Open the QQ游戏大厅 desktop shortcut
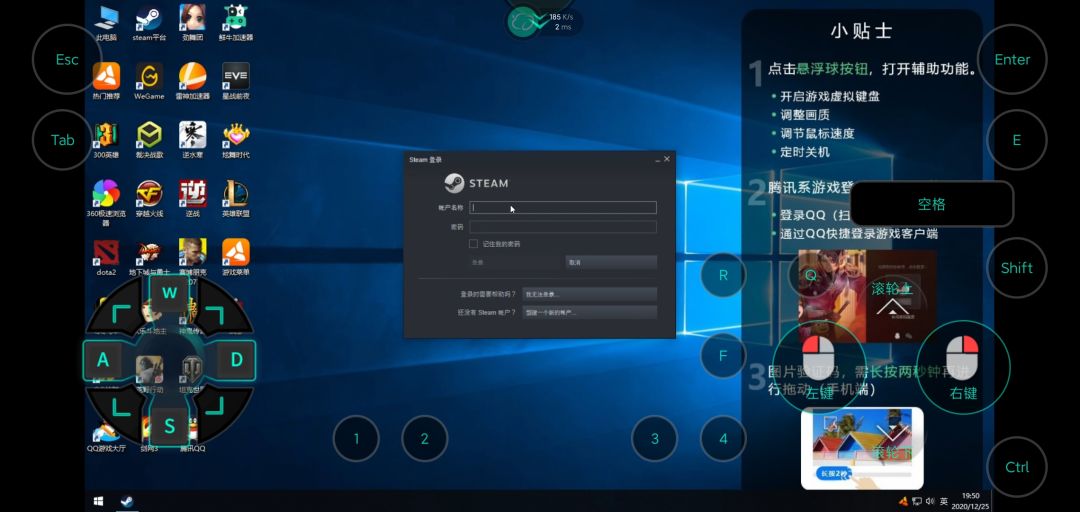Image resolution: width=1080 pixels, height=512 pixels. coord(106,435)
